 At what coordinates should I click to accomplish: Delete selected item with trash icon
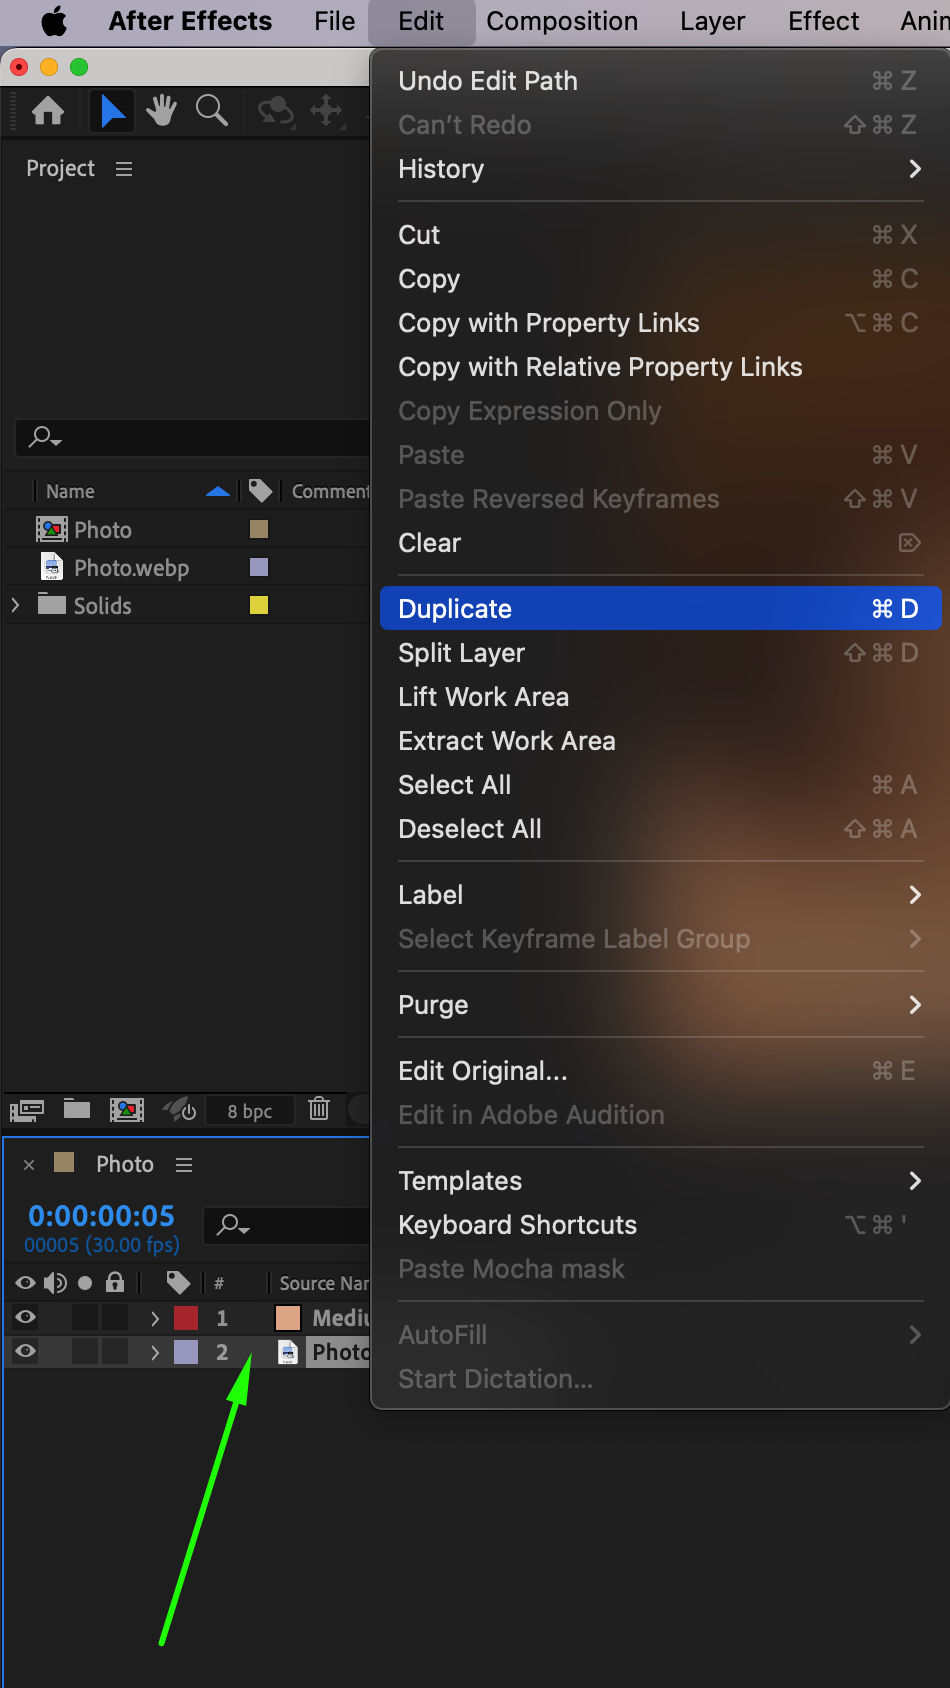pos(319,1109)
